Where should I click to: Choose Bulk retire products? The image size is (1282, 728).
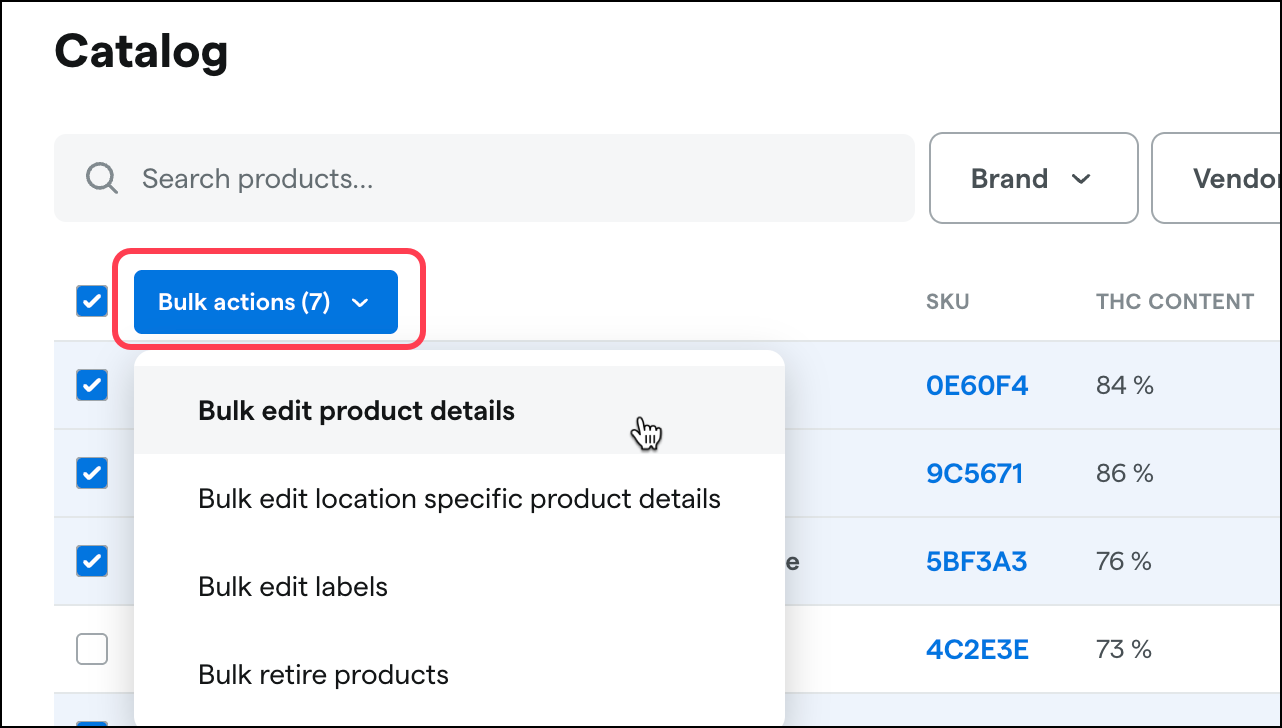(323, 675)
